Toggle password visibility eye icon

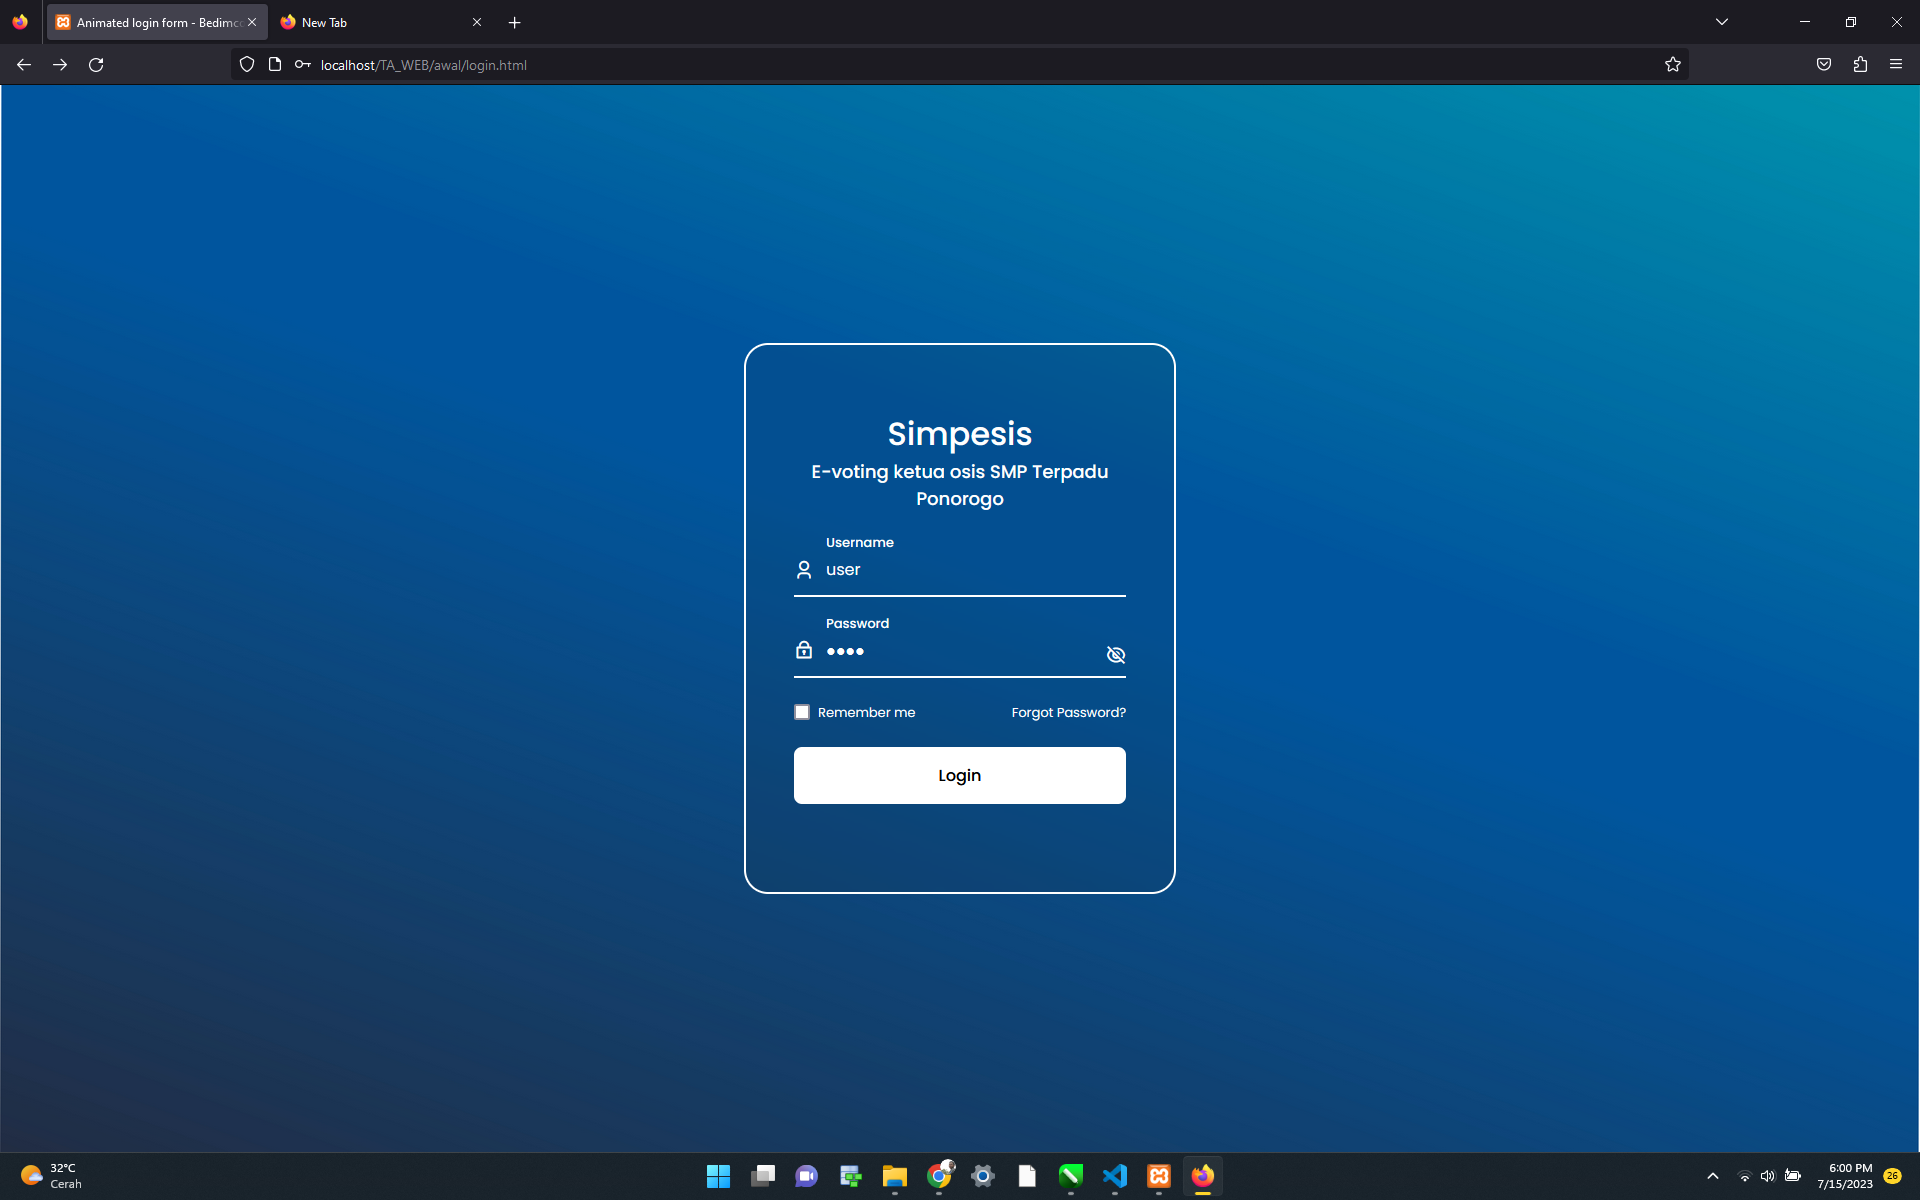(x=1116, y=655)
